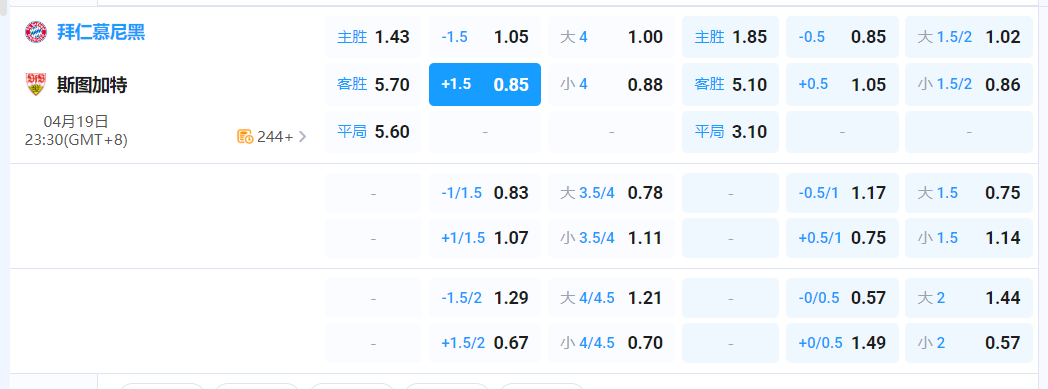This screenshot has width=1048, height=389.
Task: Select handicap -1.5/2 at 1.29
Action: tap(485, 298)
